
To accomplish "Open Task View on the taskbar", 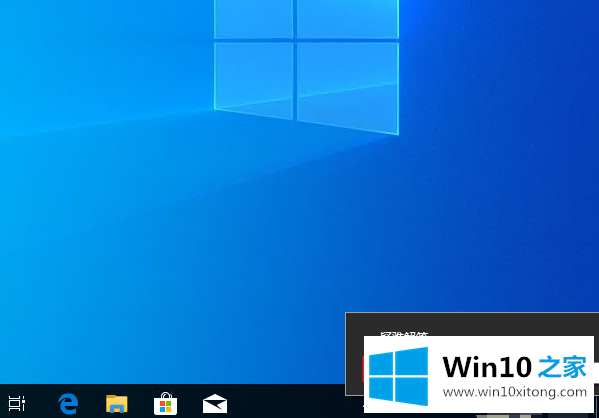I will (17, 403).
